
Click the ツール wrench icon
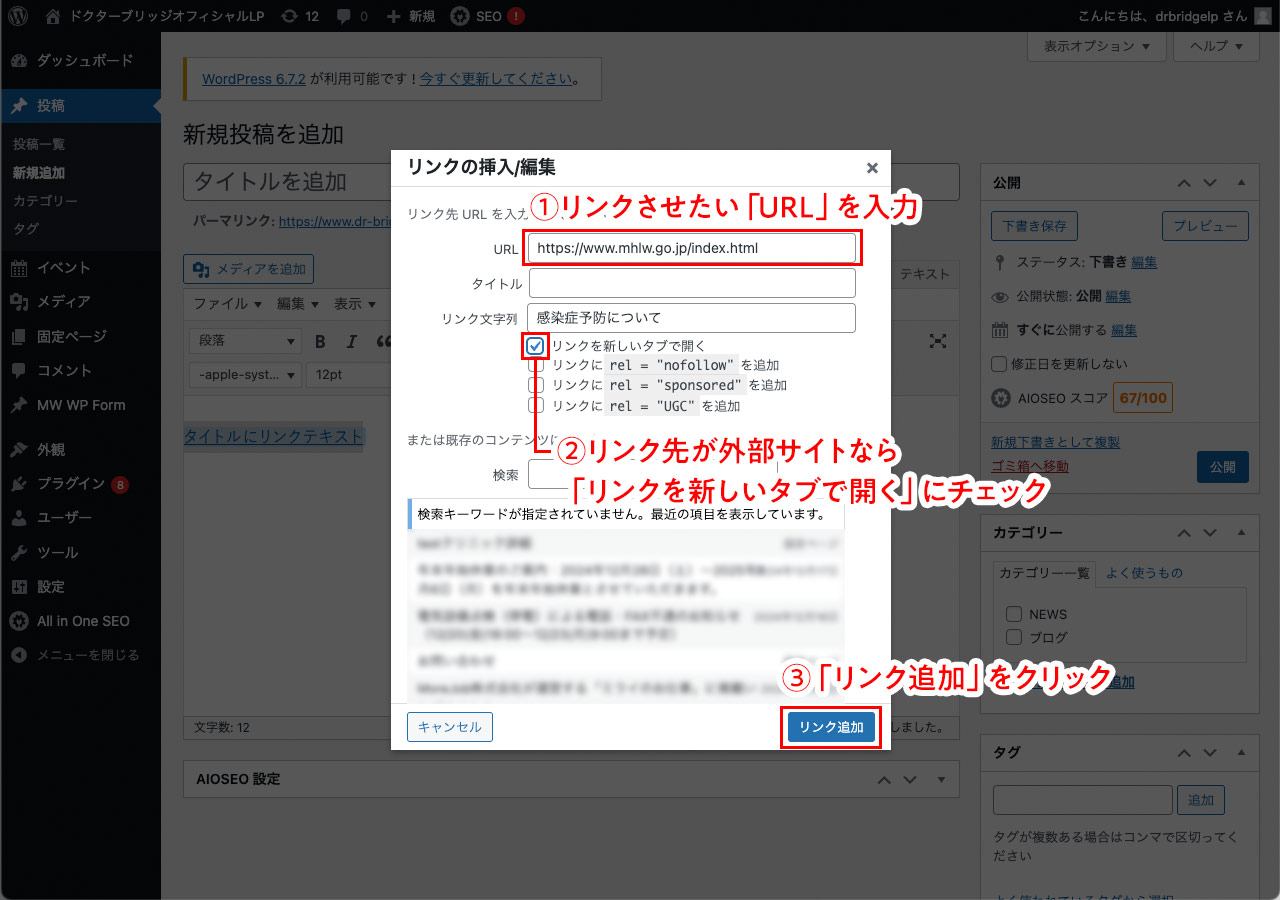click(x=19, y=552)
